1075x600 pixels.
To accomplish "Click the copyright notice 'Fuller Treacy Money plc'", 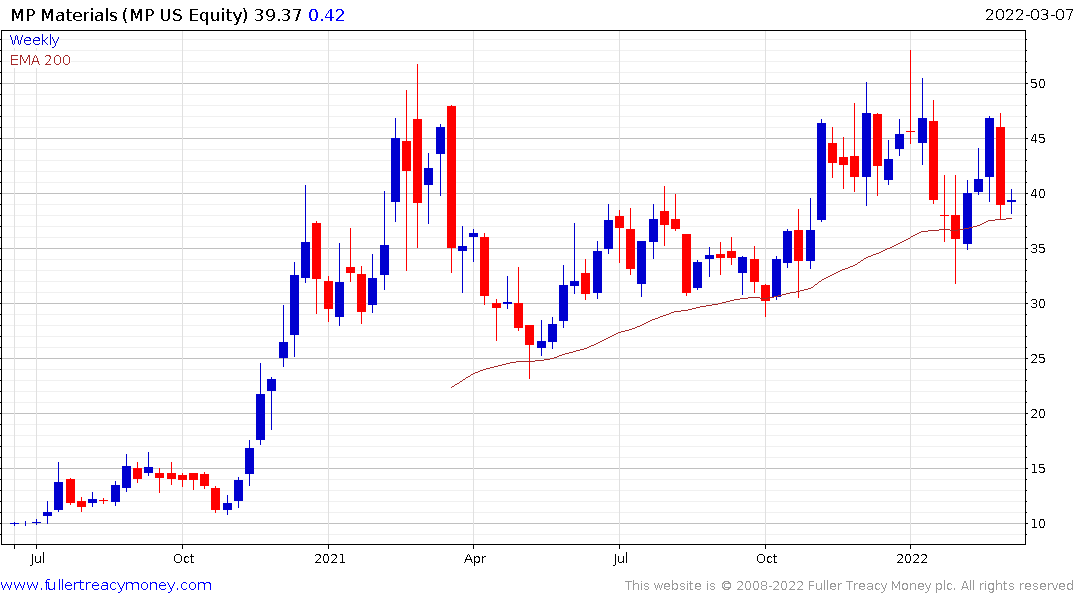I will [882, 586].
